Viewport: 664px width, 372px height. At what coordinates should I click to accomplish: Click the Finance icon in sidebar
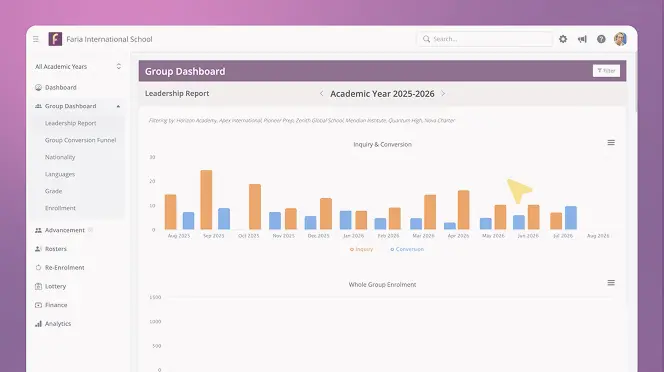pyautogui.click(x=38, y=305)
